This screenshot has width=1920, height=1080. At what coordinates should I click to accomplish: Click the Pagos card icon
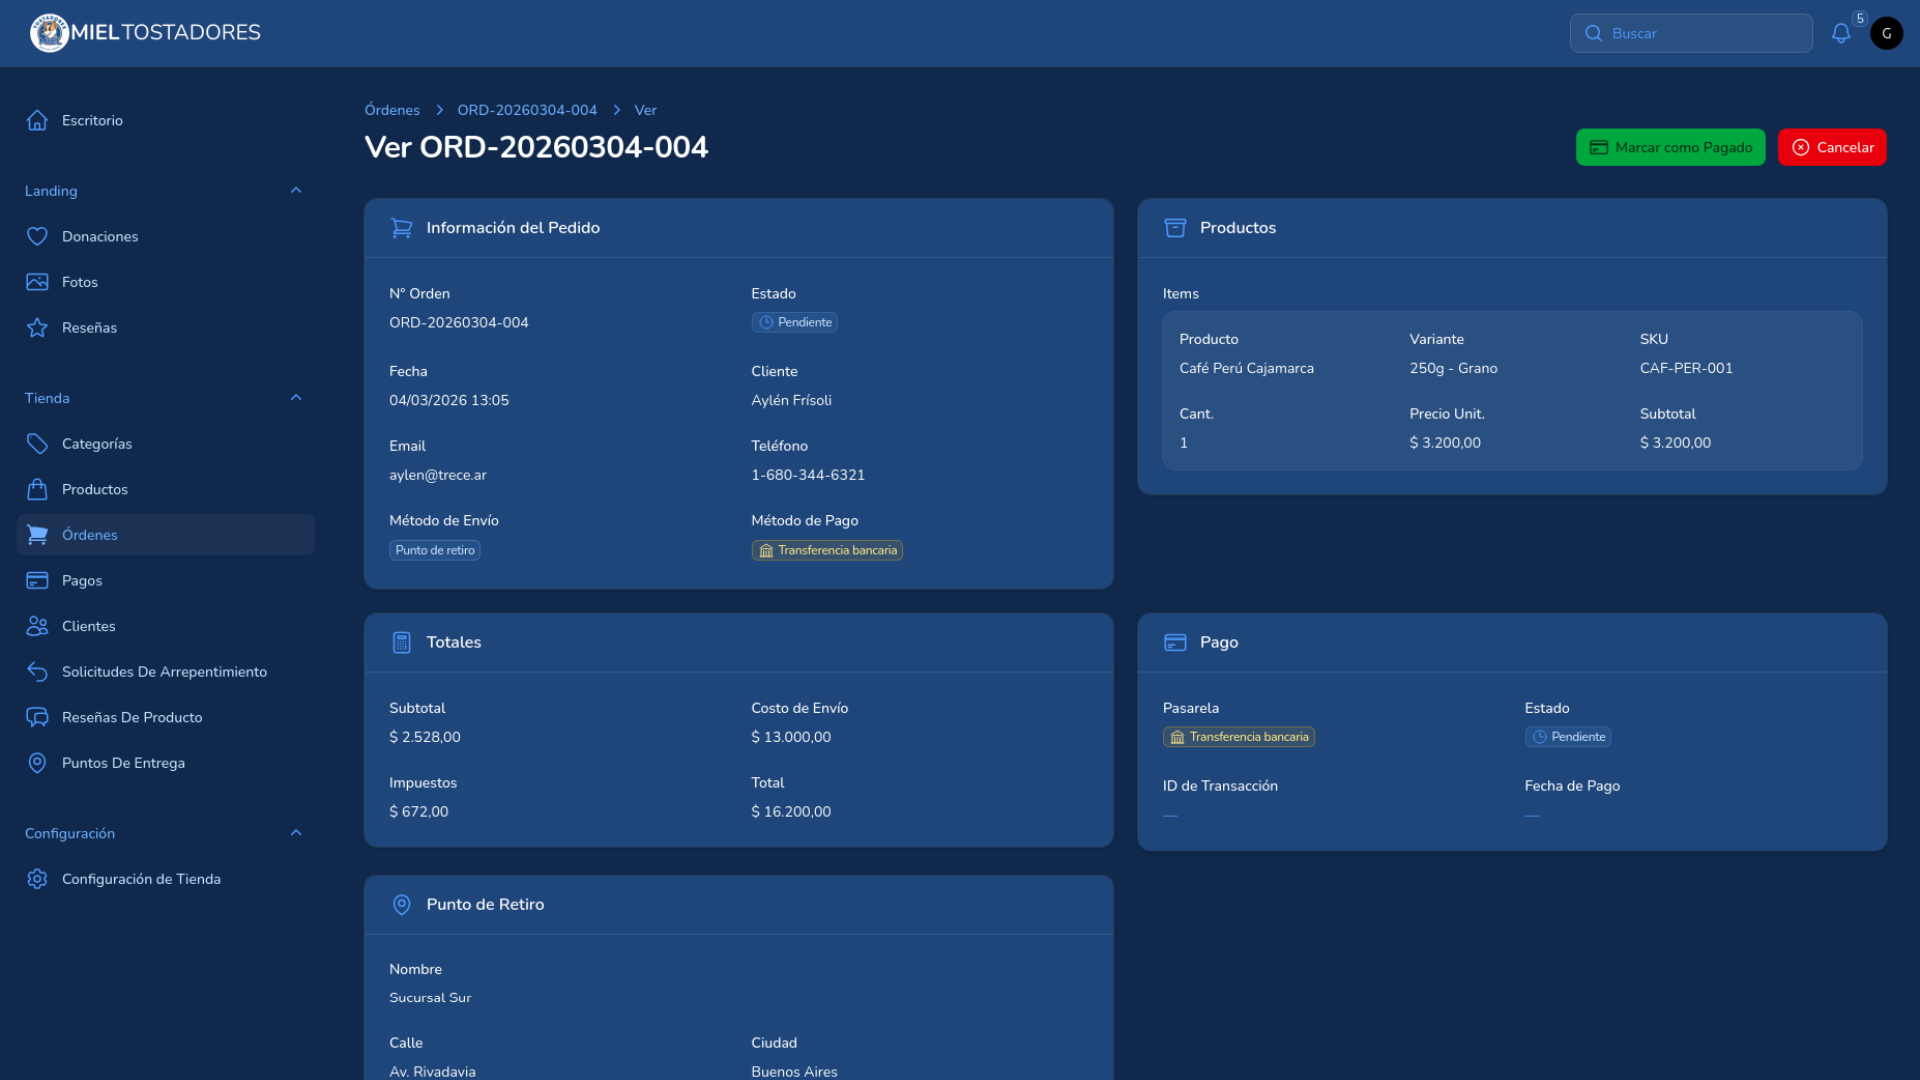pos(37,580)
